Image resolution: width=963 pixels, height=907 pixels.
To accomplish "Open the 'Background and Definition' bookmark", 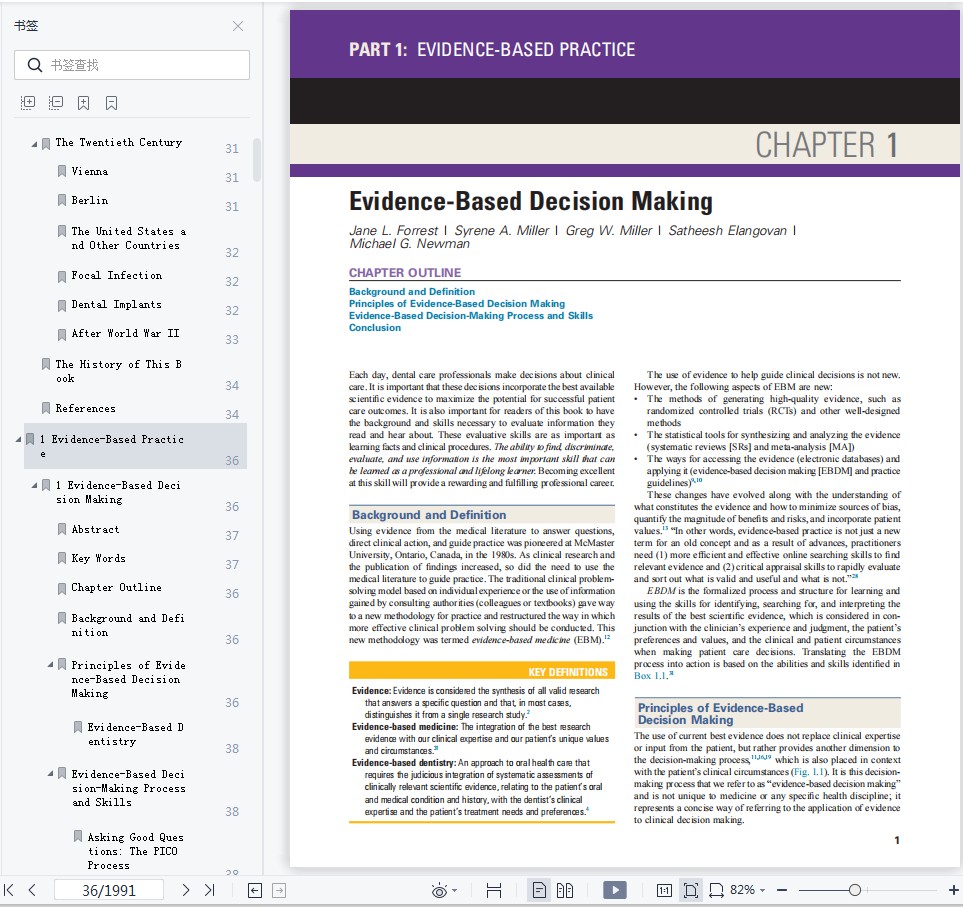I will (x=128, y=625).
